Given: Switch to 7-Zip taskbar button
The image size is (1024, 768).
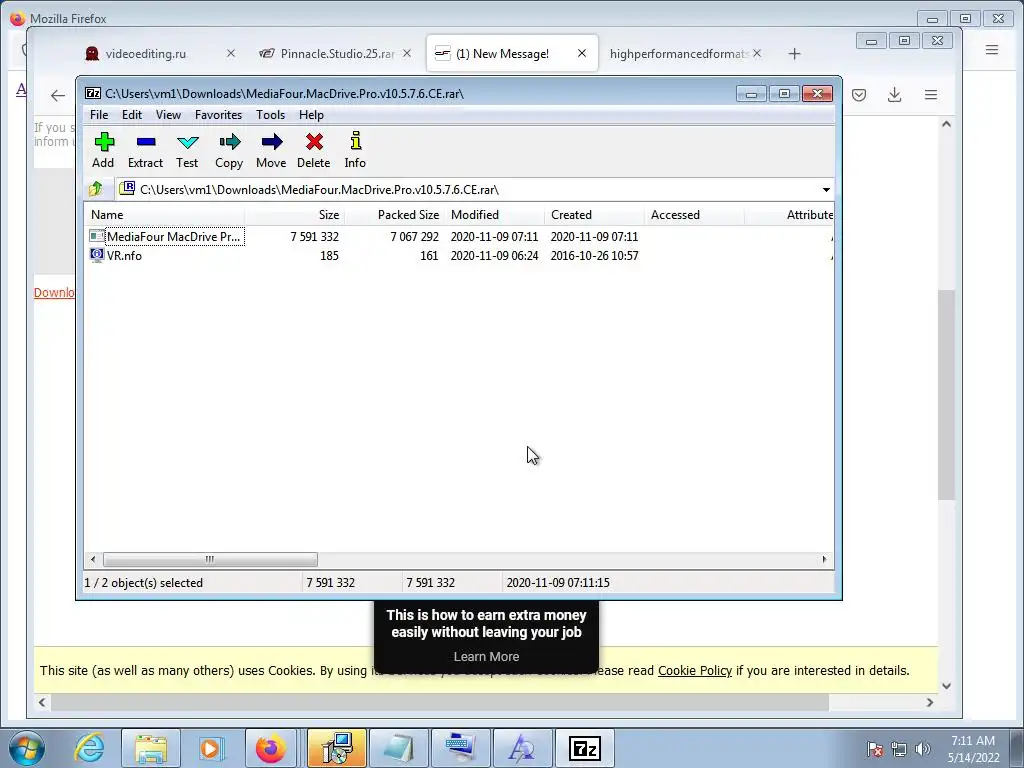Looking at the screenshot, I should [x=584, y=748].
